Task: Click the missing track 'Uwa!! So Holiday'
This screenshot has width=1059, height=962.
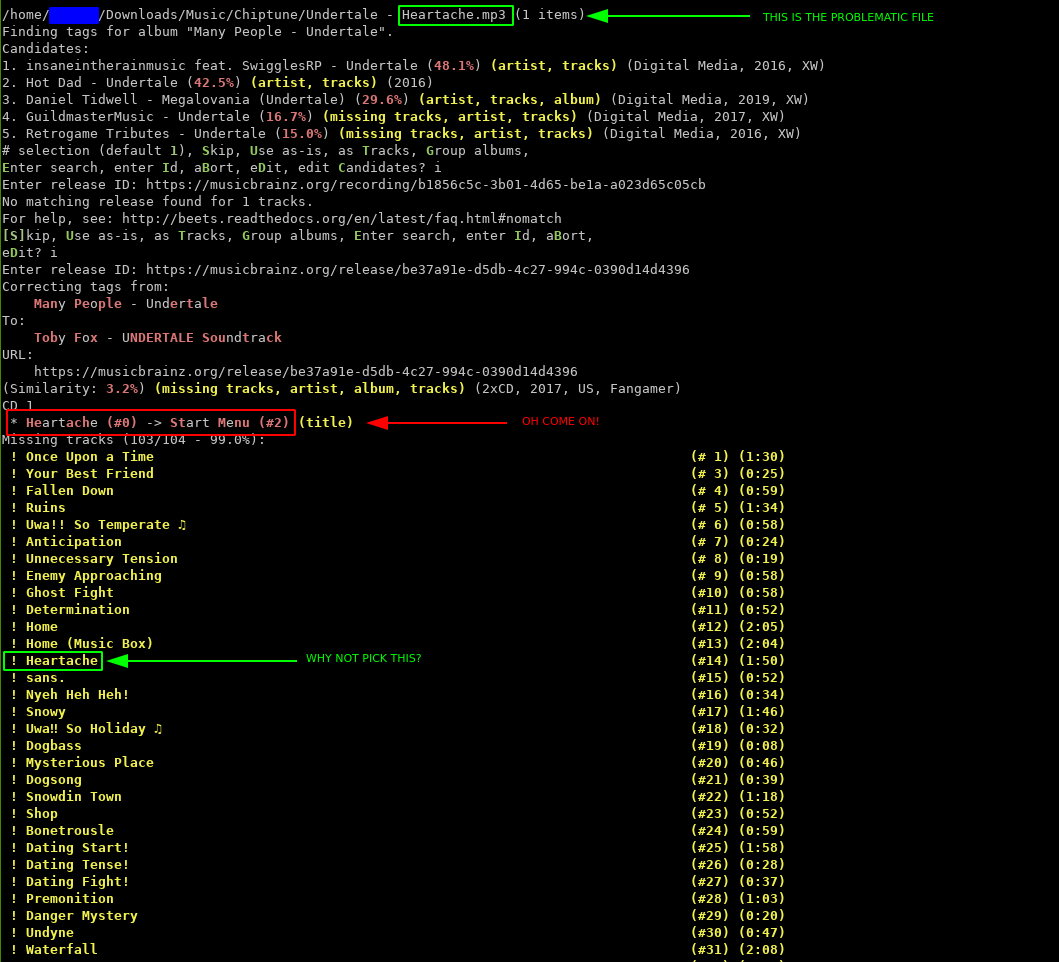Action: tap(94, 728)
